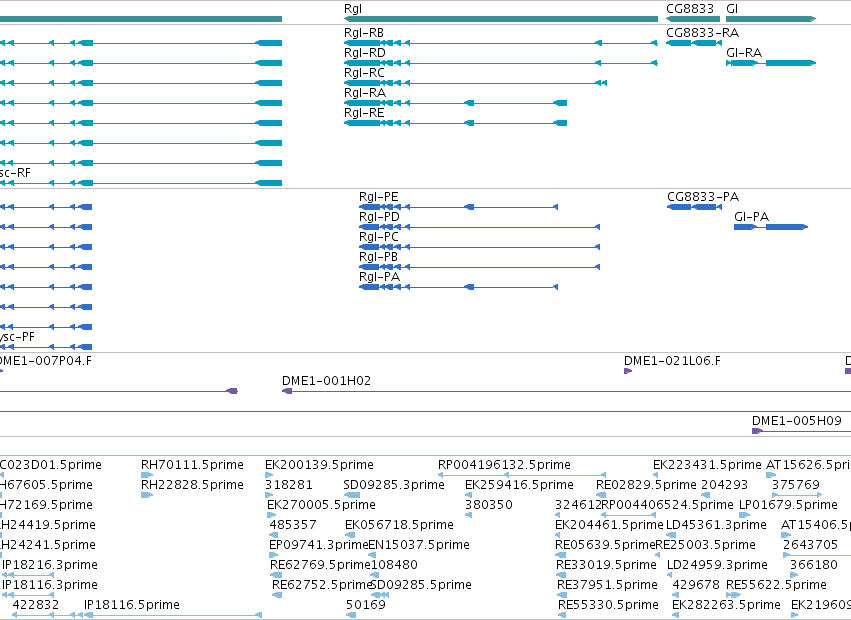The height and width of the screenshot is (620, 851).
Task: Open the LD24959.3prime EST
Action: point(671,575)
